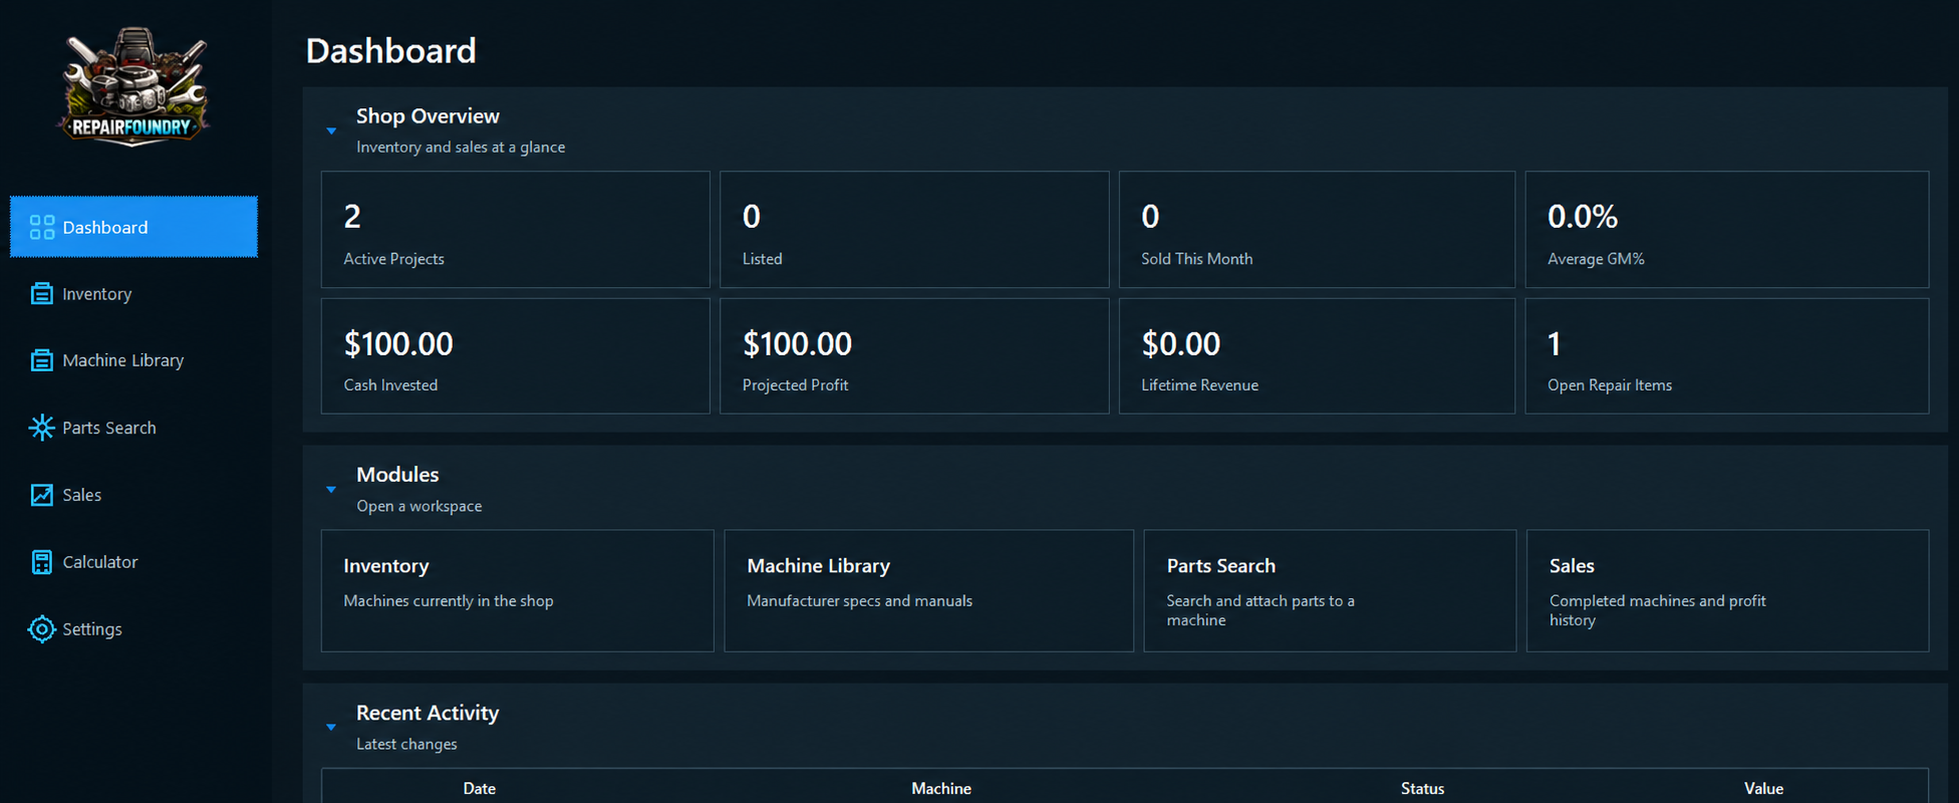
Task: Click the Inventory list icon in sidebar
Action: coord(42,294)
